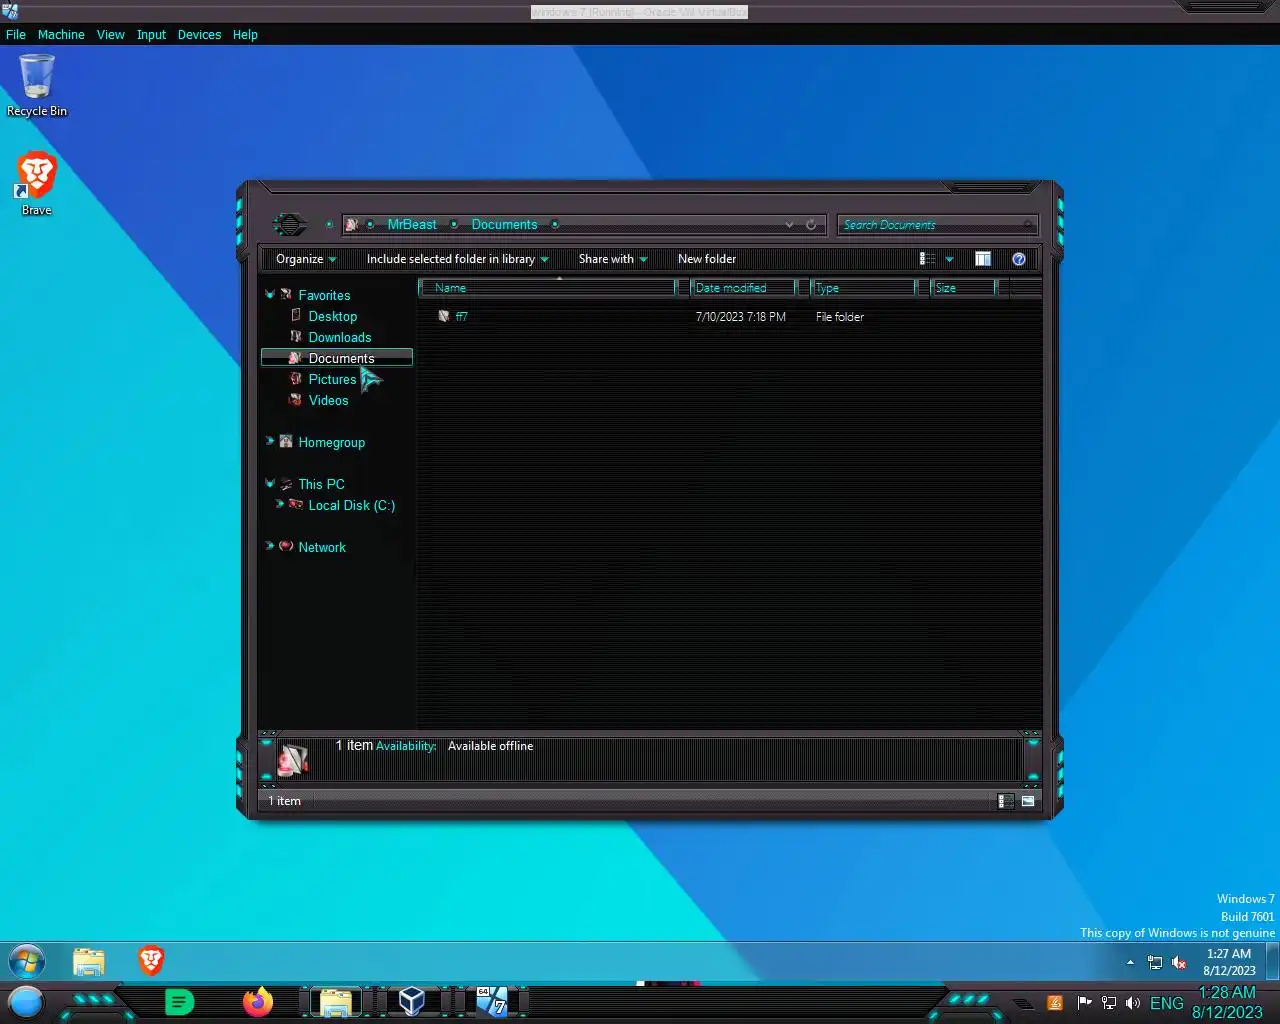Image resolution: width=1280 pixels, height=1024 pixels.
Task: Open address bar previous locations dropdown
Action: (x=789, y=225)
